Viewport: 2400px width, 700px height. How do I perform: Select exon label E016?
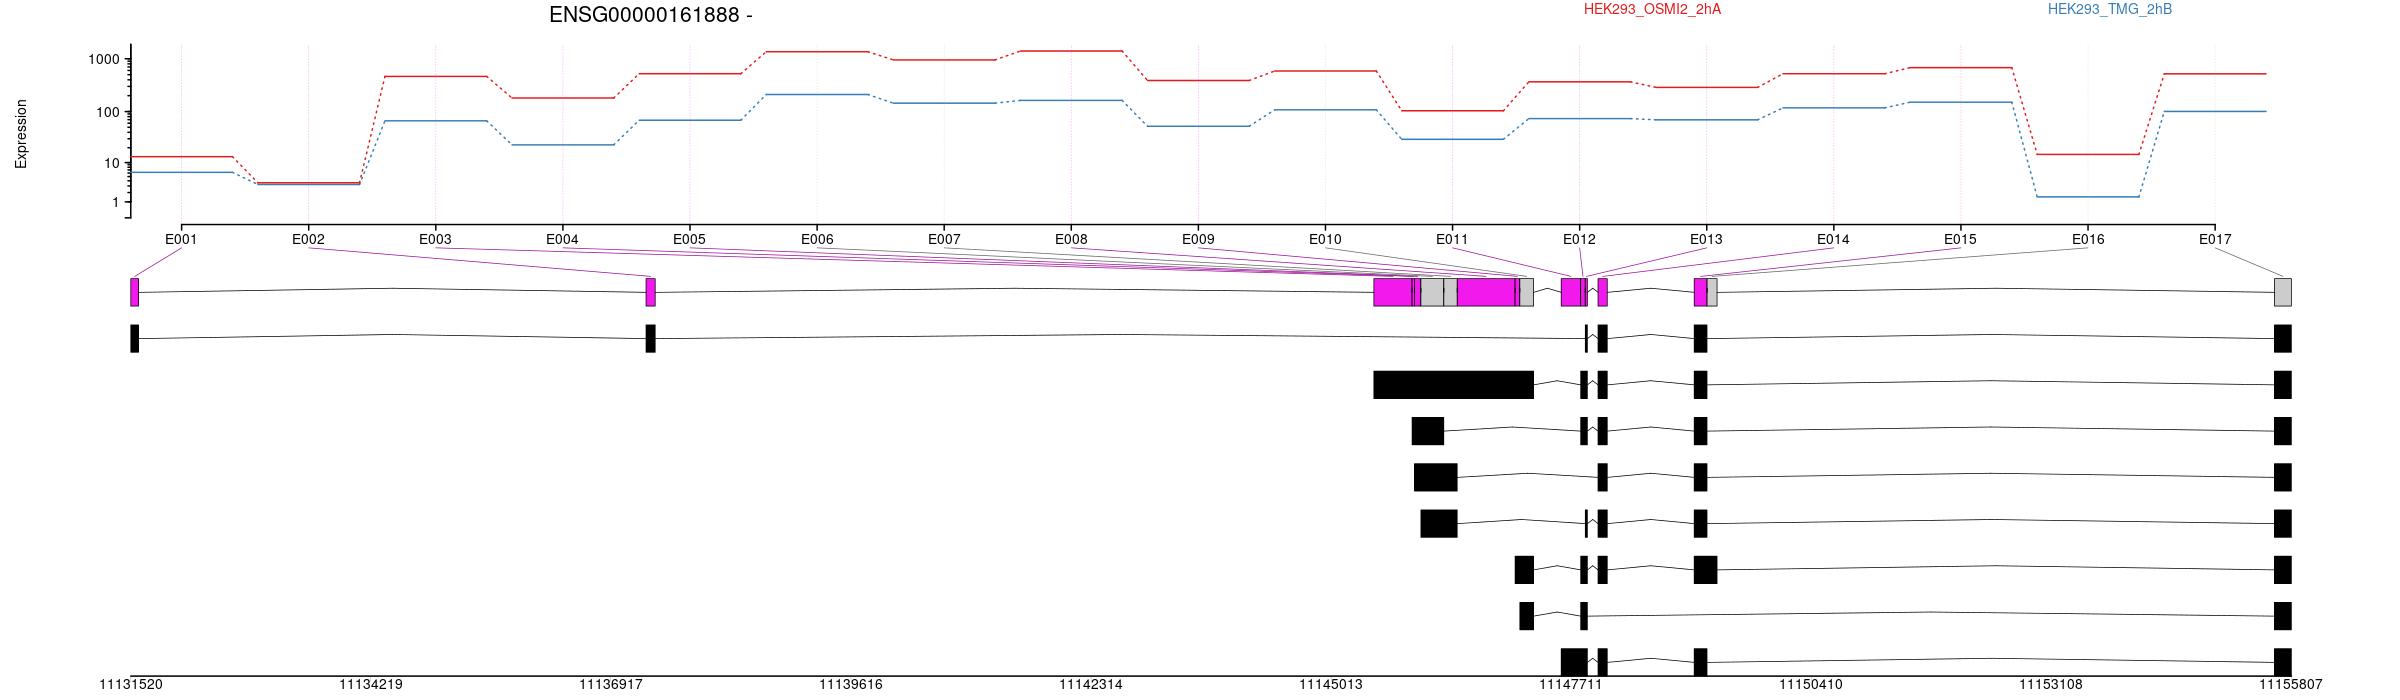(x=2088, y=239)
